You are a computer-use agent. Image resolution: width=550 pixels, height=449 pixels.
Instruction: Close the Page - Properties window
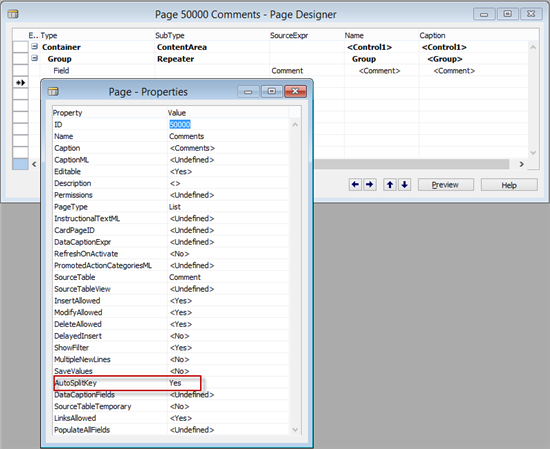tap(295, 91)
